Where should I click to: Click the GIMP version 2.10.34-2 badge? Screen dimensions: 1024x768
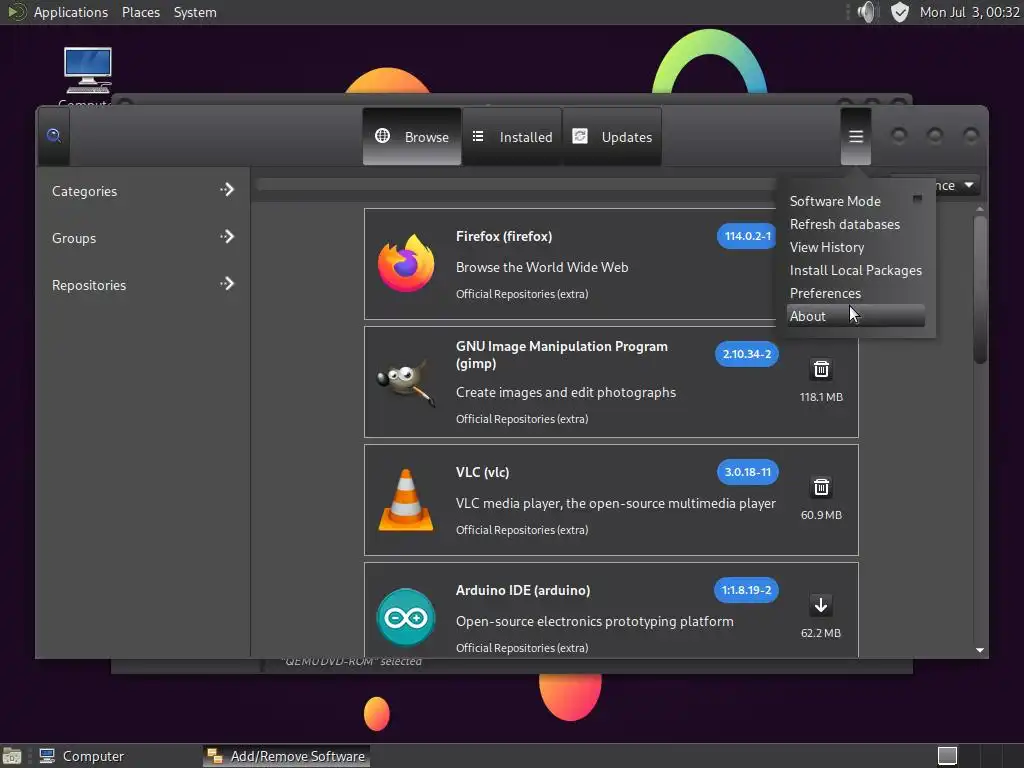point(746,354)
